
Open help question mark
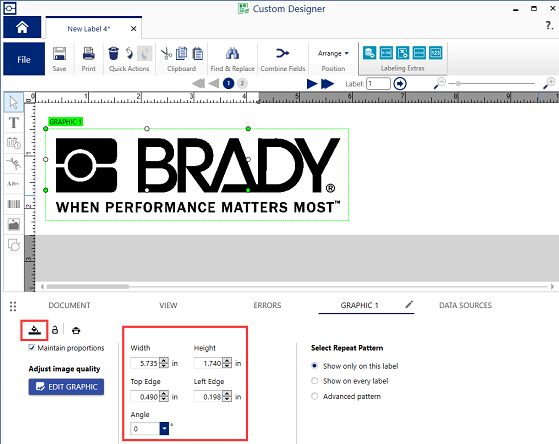pos(549,25)
